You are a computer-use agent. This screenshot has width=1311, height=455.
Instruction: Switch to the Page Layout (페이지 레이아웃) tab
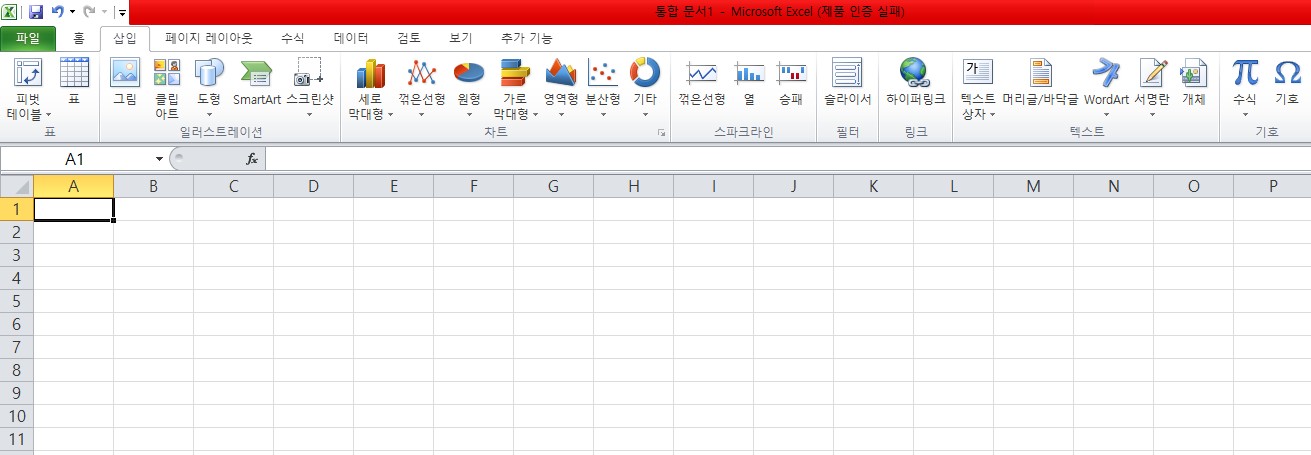click(209, 38)
